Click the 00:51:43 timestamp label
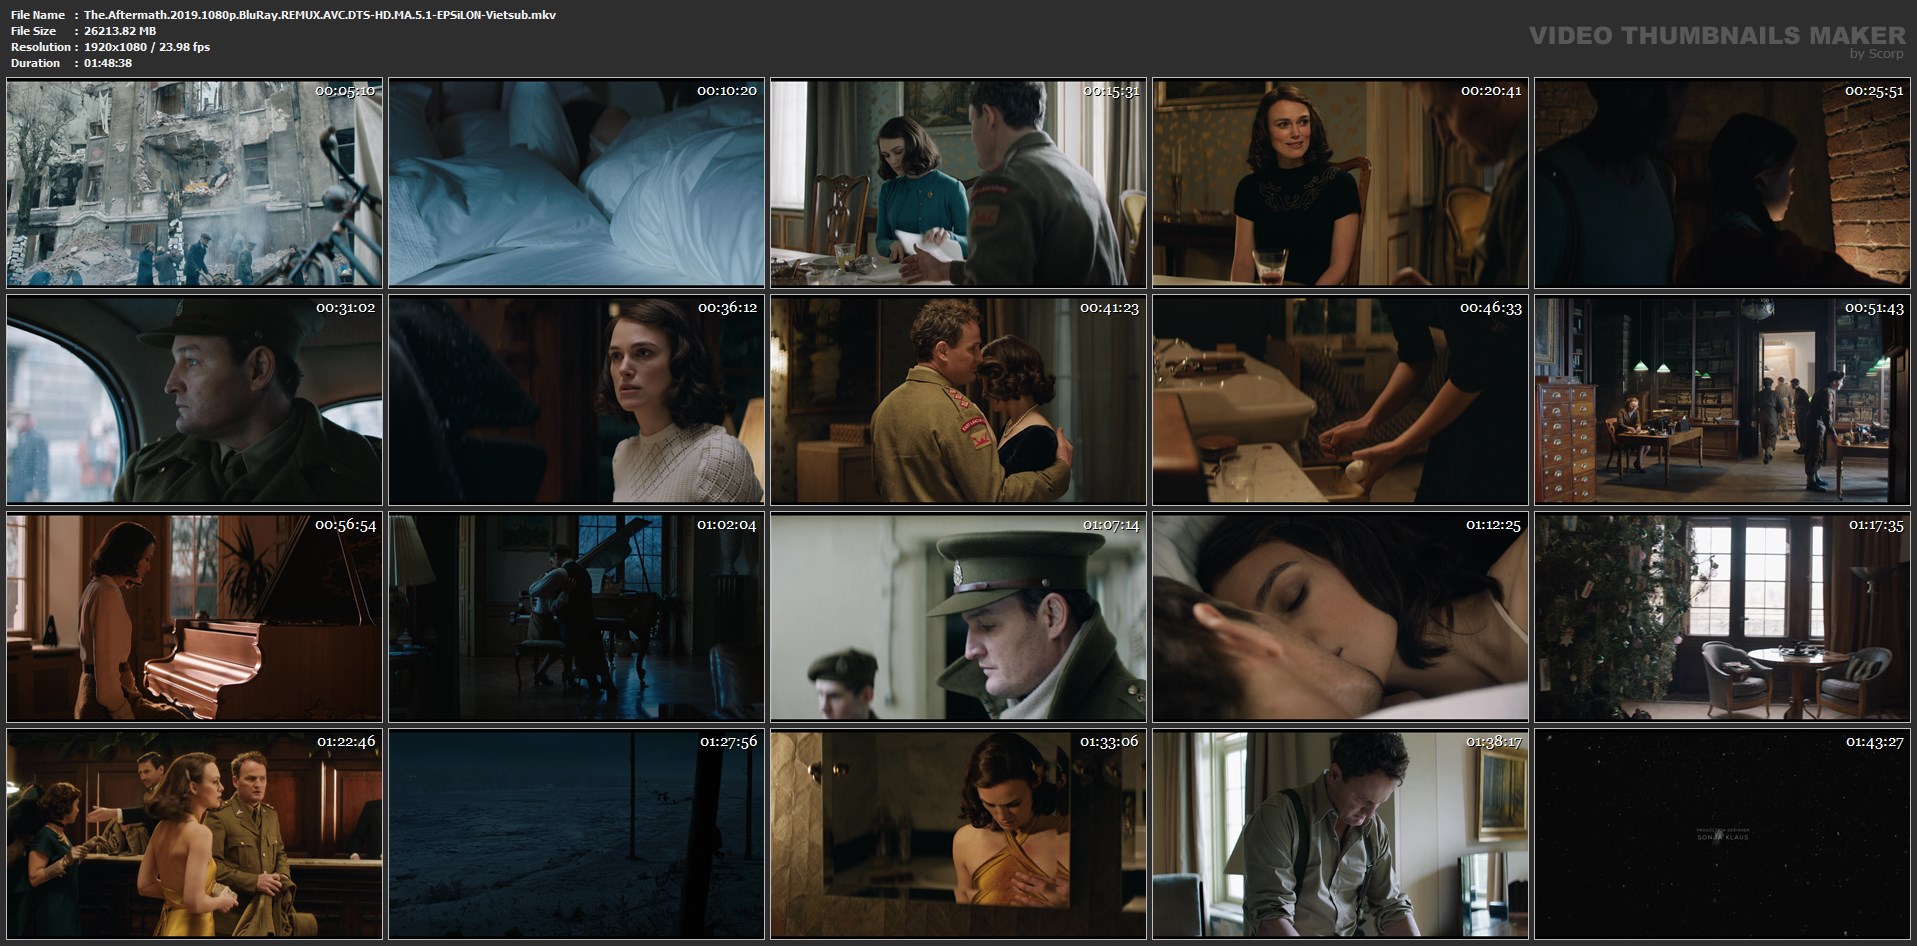The image size is (1917, 946). (1875, 308)
